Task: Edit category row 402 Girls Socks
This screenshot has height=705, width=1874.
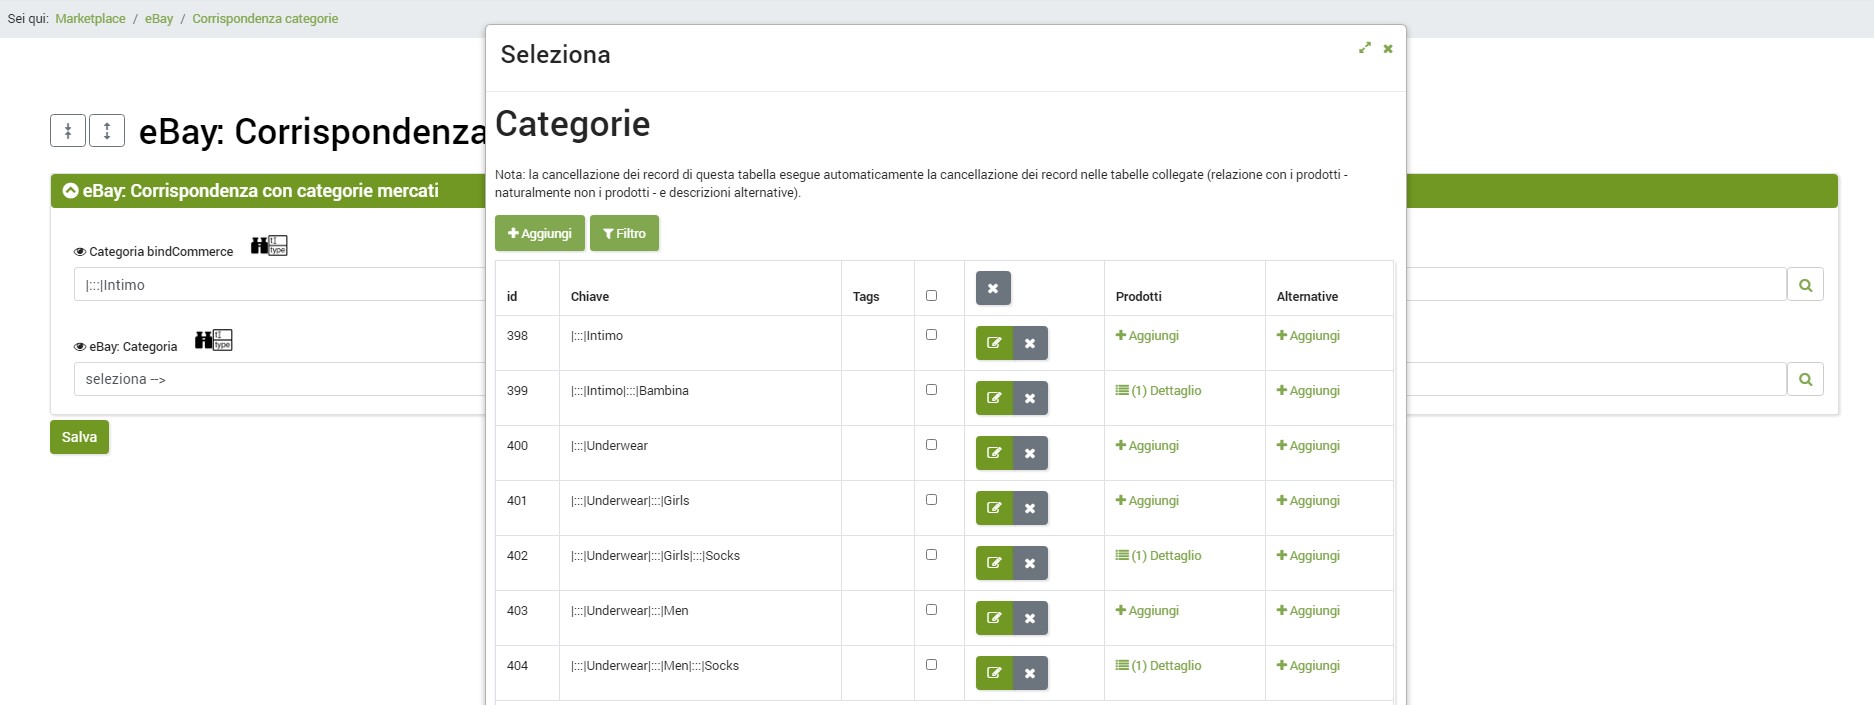Action: click(994, 563)
